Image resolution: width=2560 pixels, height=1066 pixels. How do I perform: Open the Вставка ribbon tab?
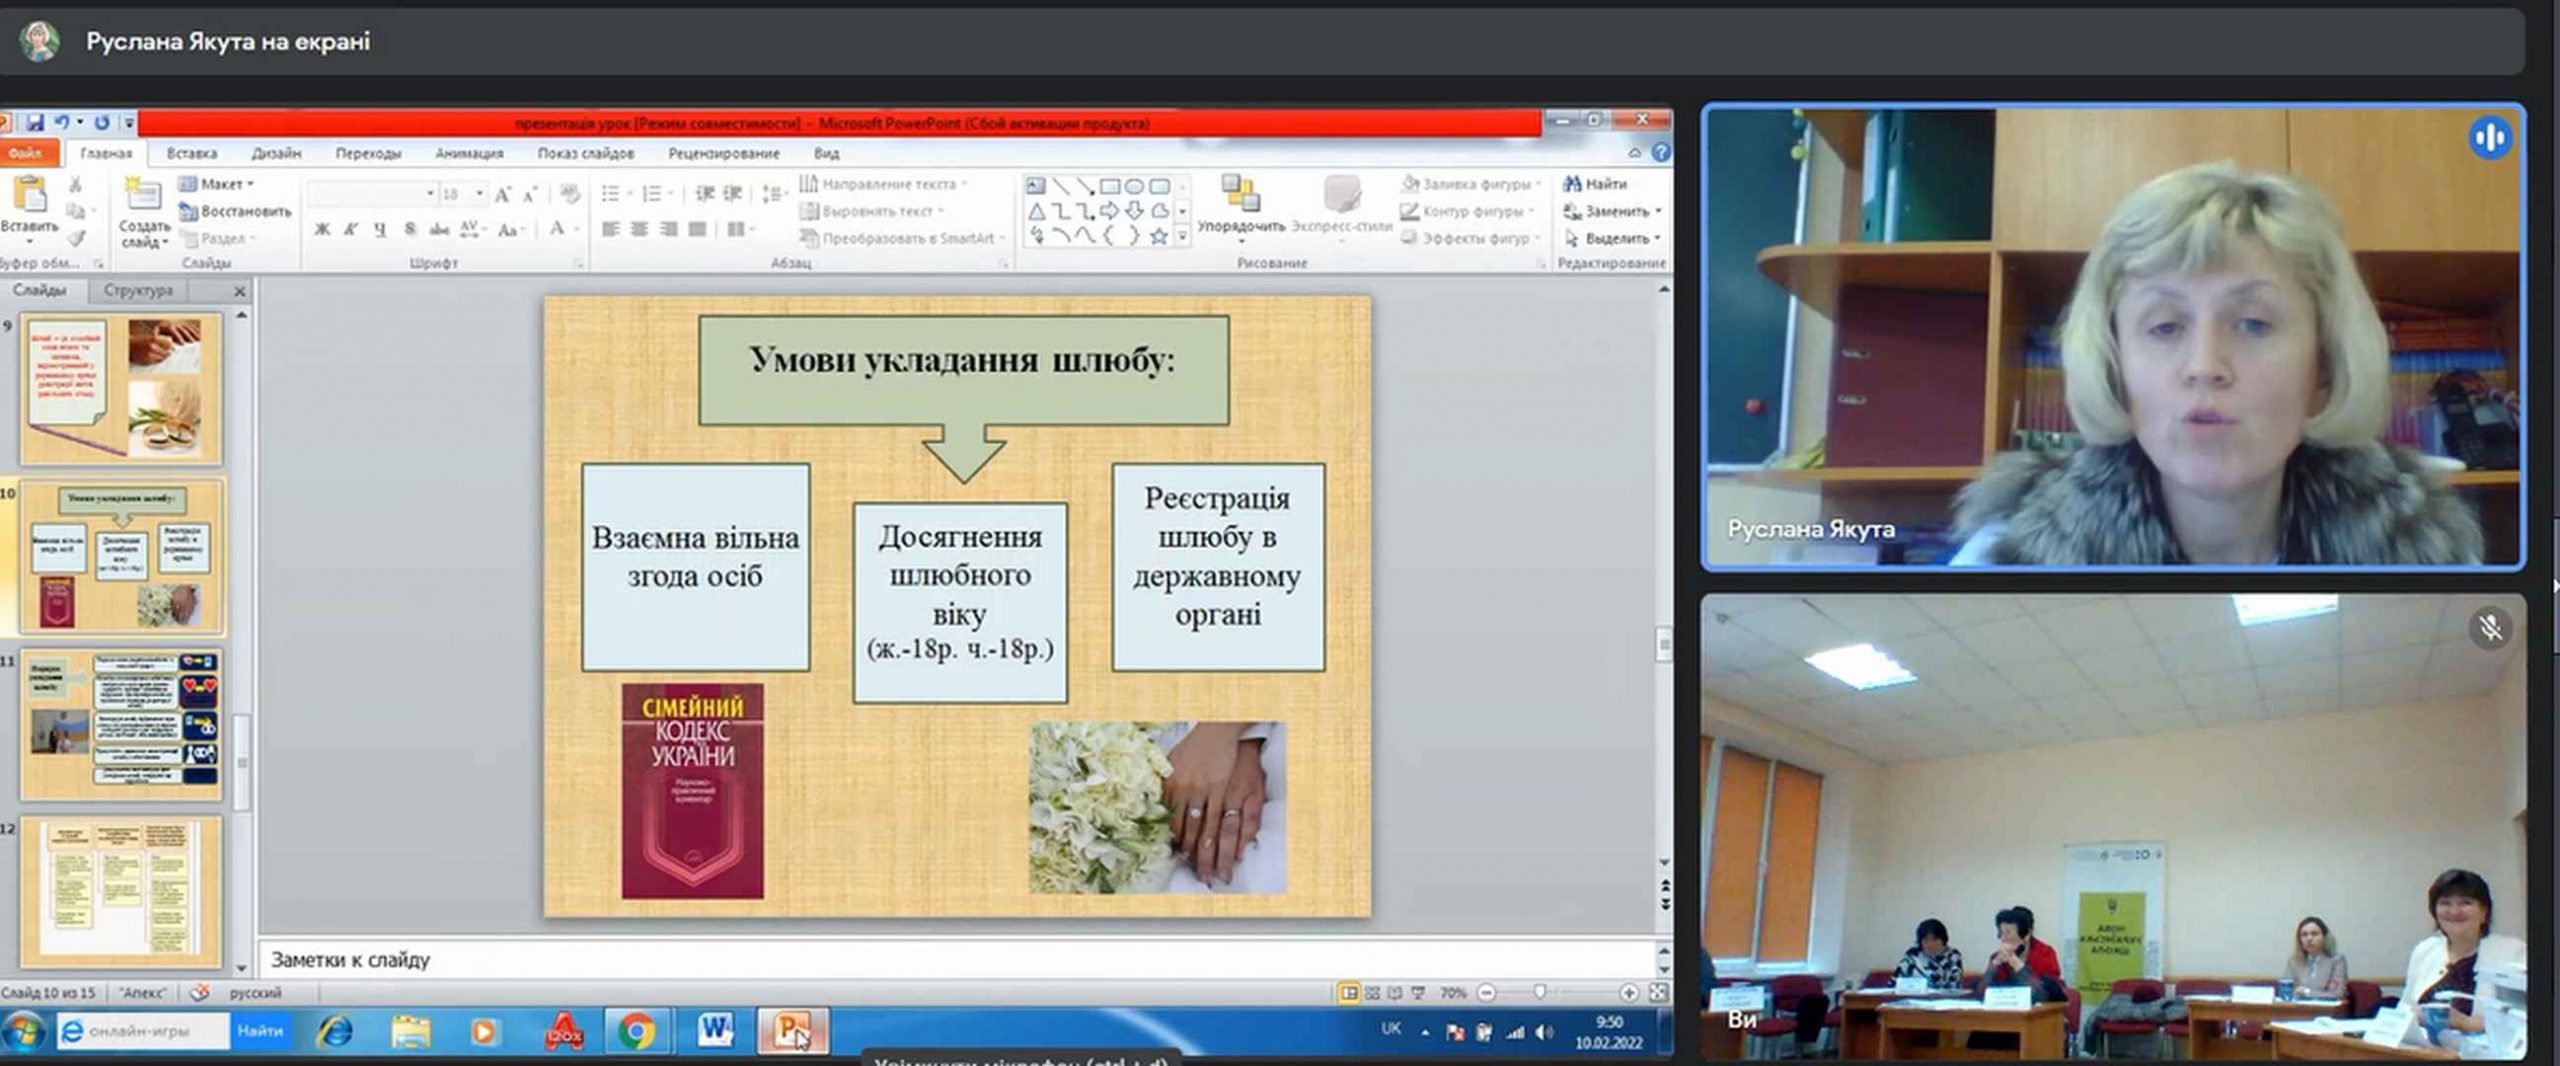tap(191, 153)
